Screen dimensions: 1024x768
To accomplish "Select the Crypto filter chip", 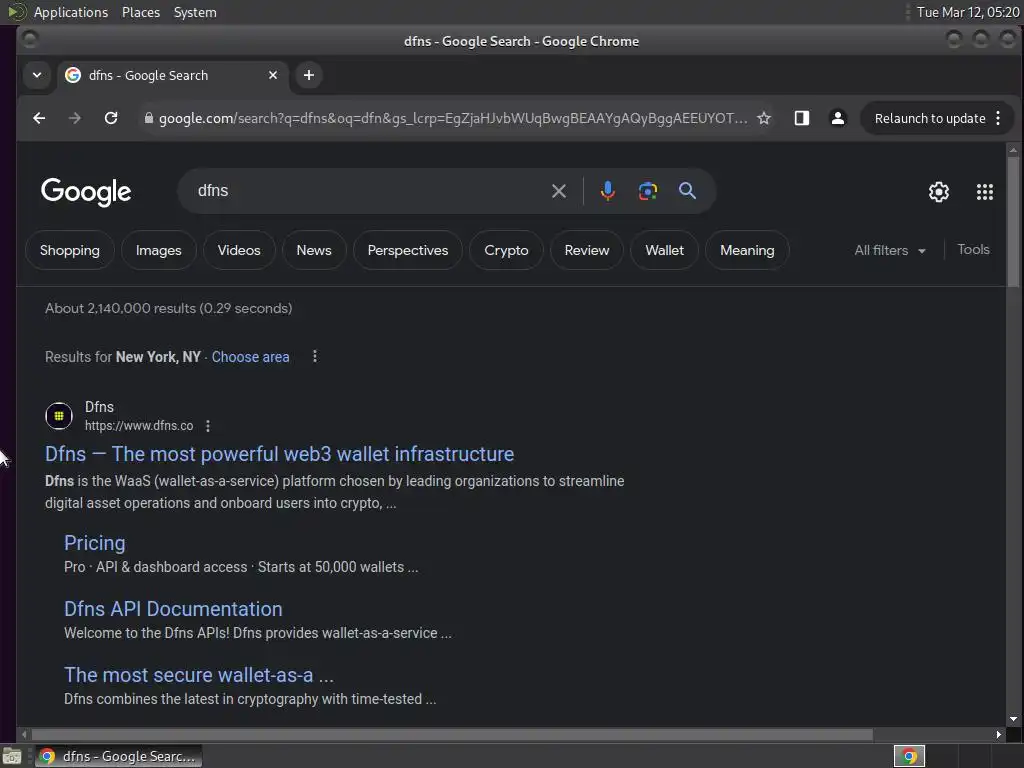I will coord(506,250).
